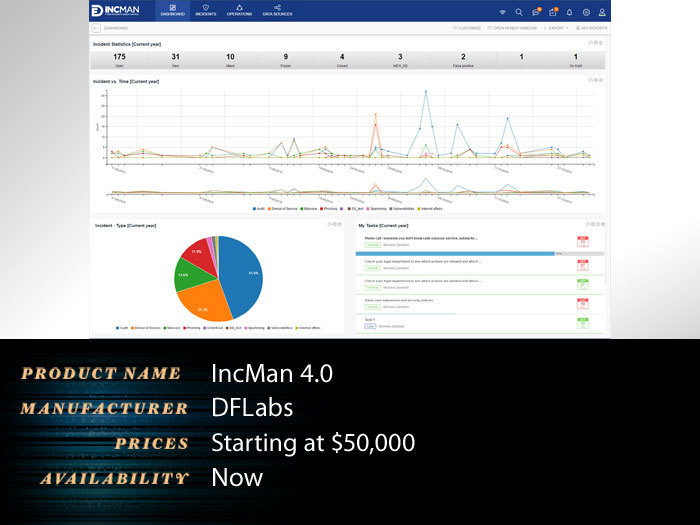Viewport: 700px width, 525px height.
Task: Click the 4 Closed statistic
Action: 342,60
